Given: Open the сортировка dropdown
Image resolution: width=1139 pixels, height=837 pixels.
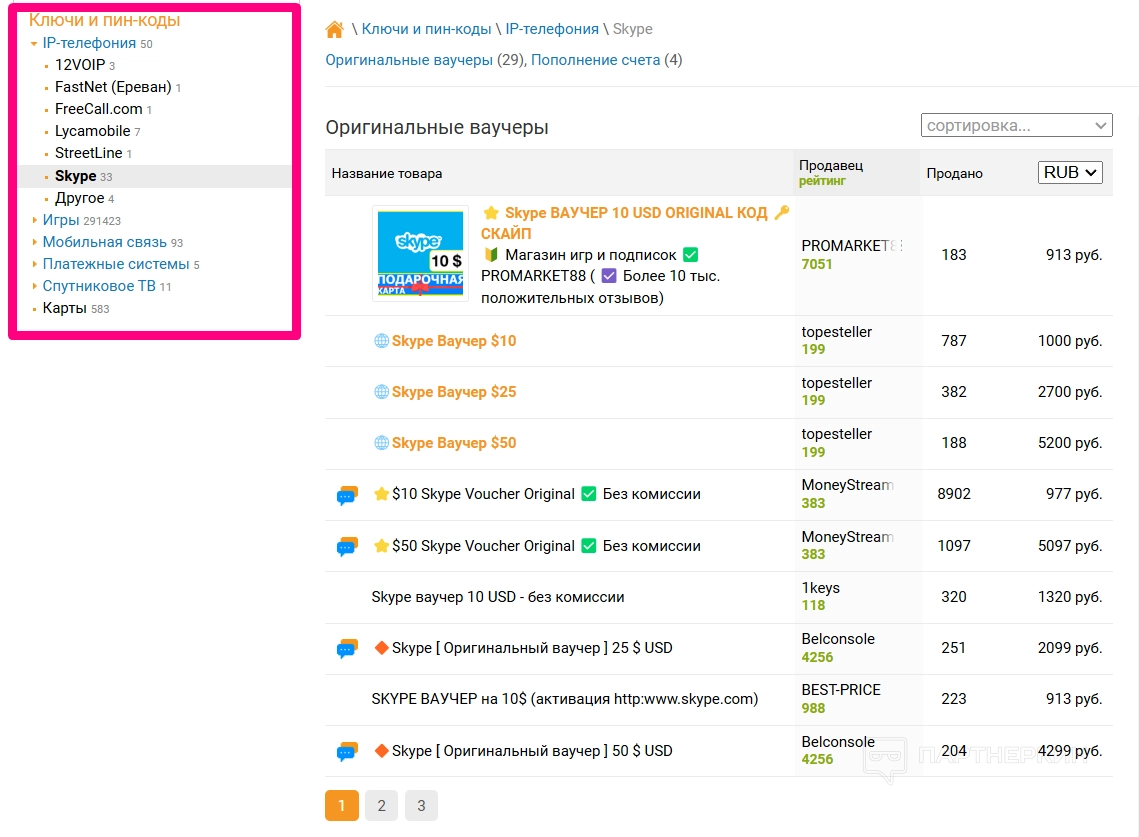Looking at the screenshot, I should (1016, 125).
